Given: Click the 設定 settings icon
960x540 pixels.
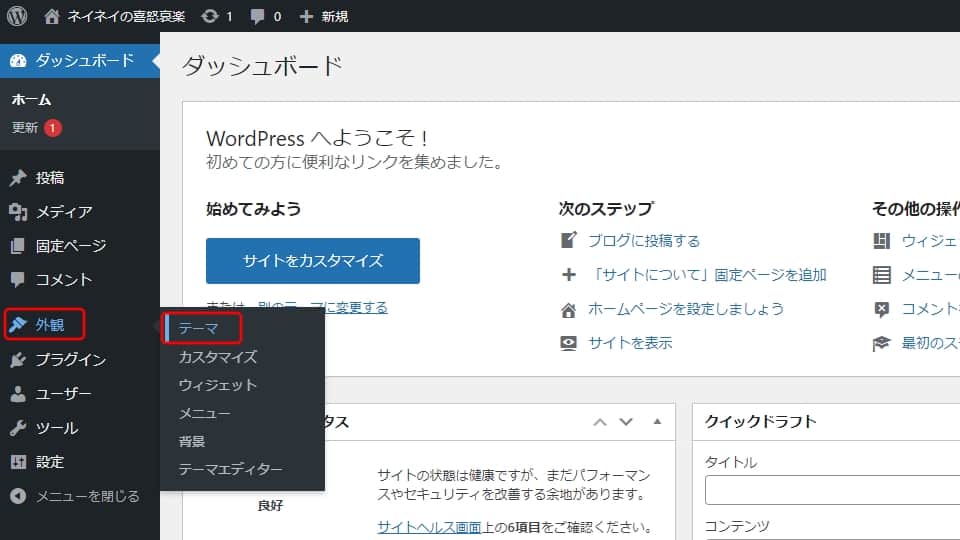Looking at the screenshot, I should pyautogui.click(x=18, y=462).
